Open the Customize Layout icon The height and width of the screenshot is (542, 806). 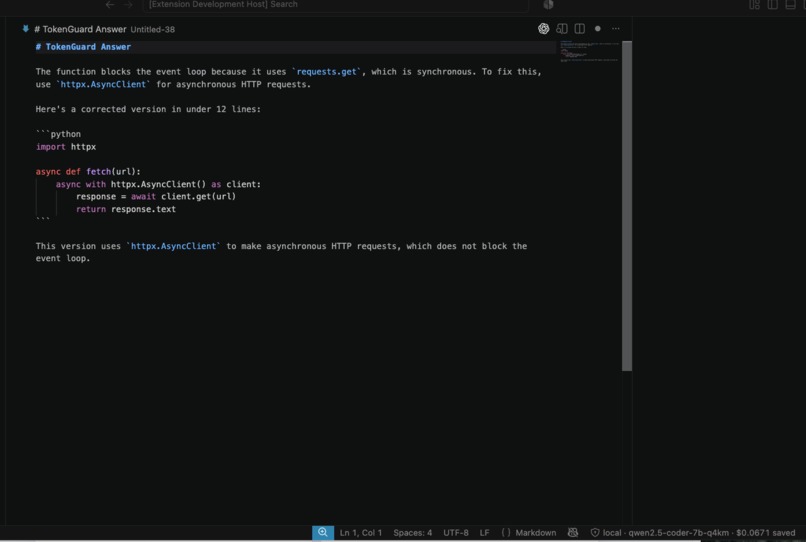(754, 5)
